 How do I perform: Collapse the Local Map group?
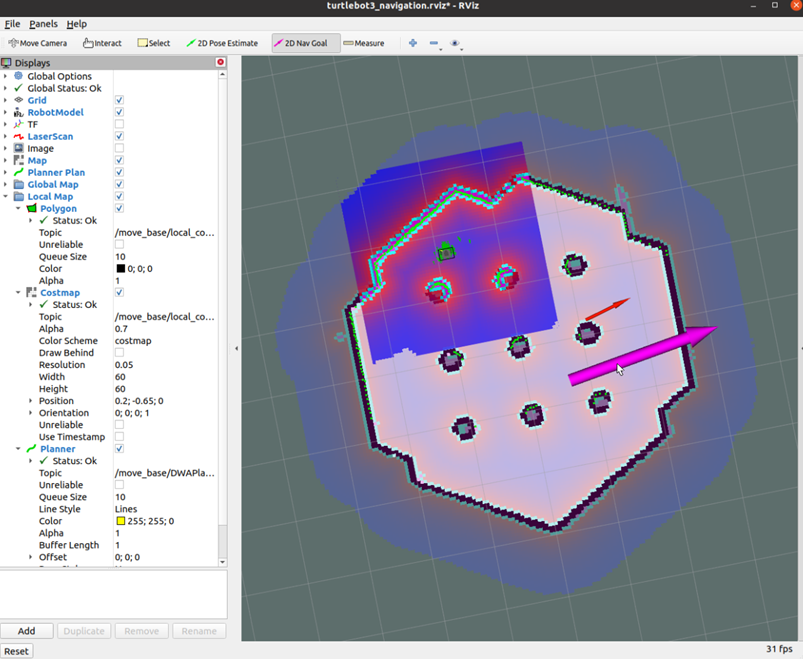(6, 197)
